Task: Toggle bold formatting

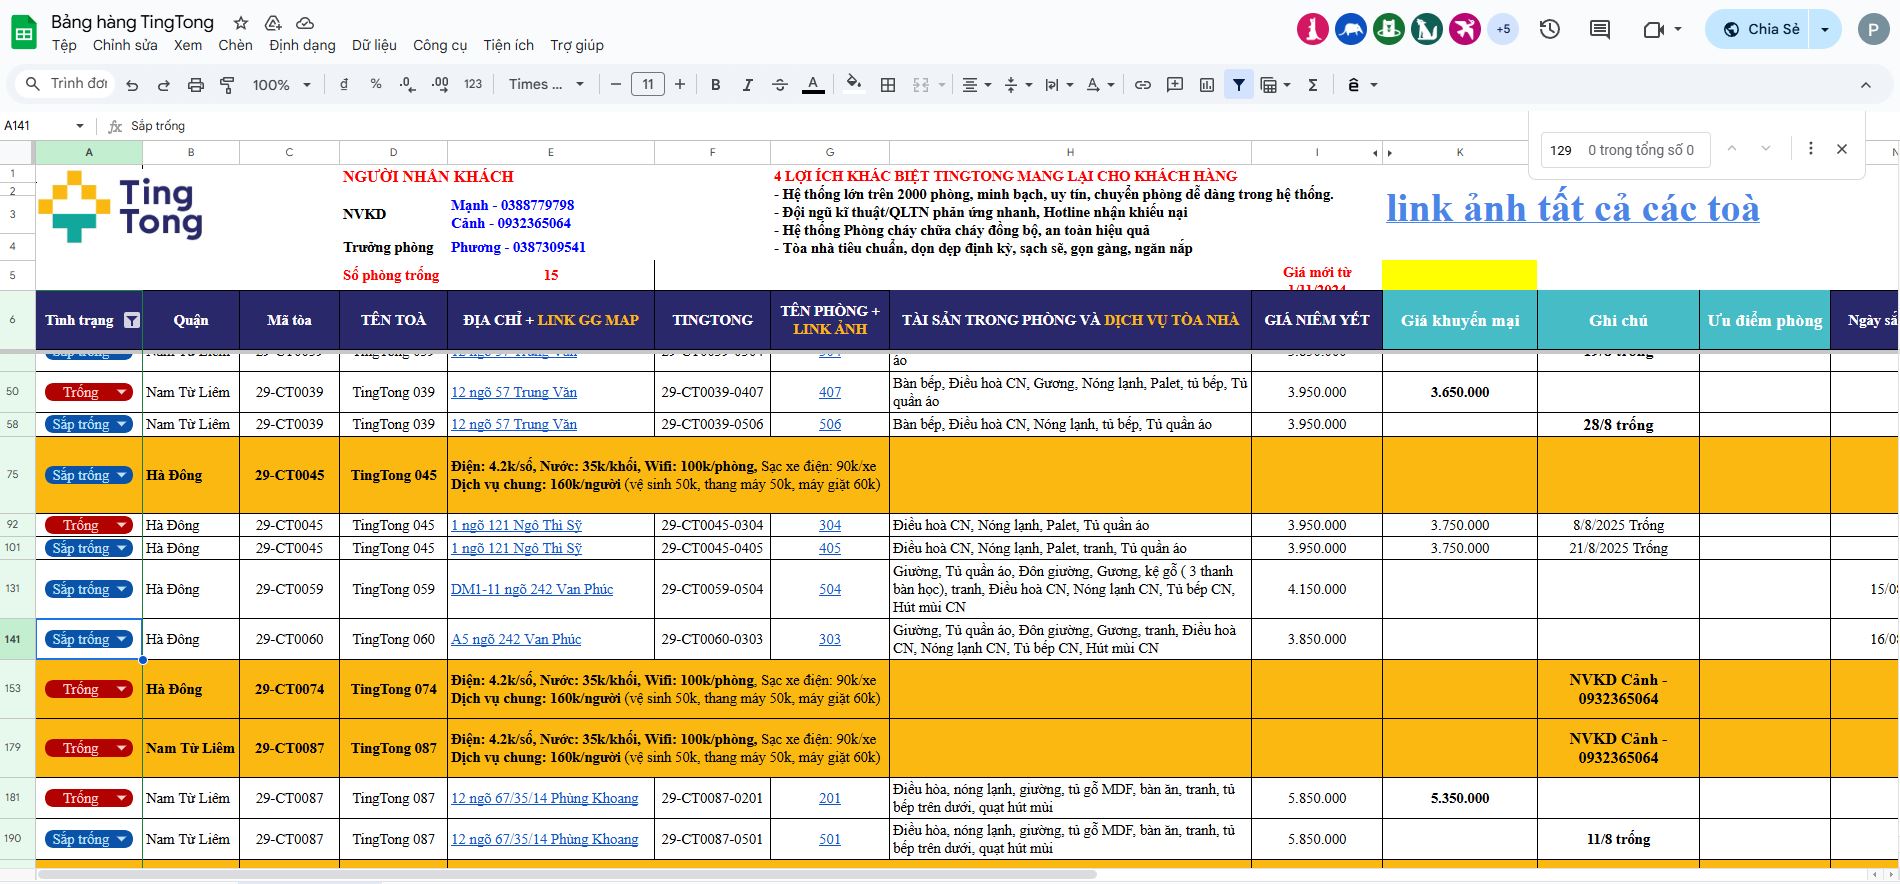Action: [715, 85]
